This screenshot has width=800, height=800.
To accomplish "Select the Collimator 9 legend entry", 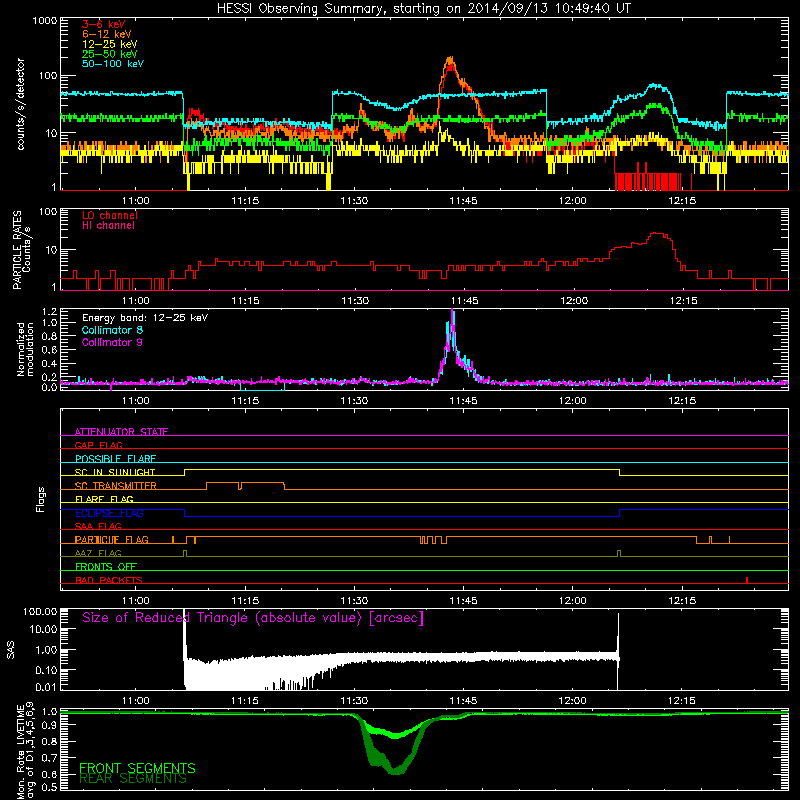I will (x=112, y=342).
